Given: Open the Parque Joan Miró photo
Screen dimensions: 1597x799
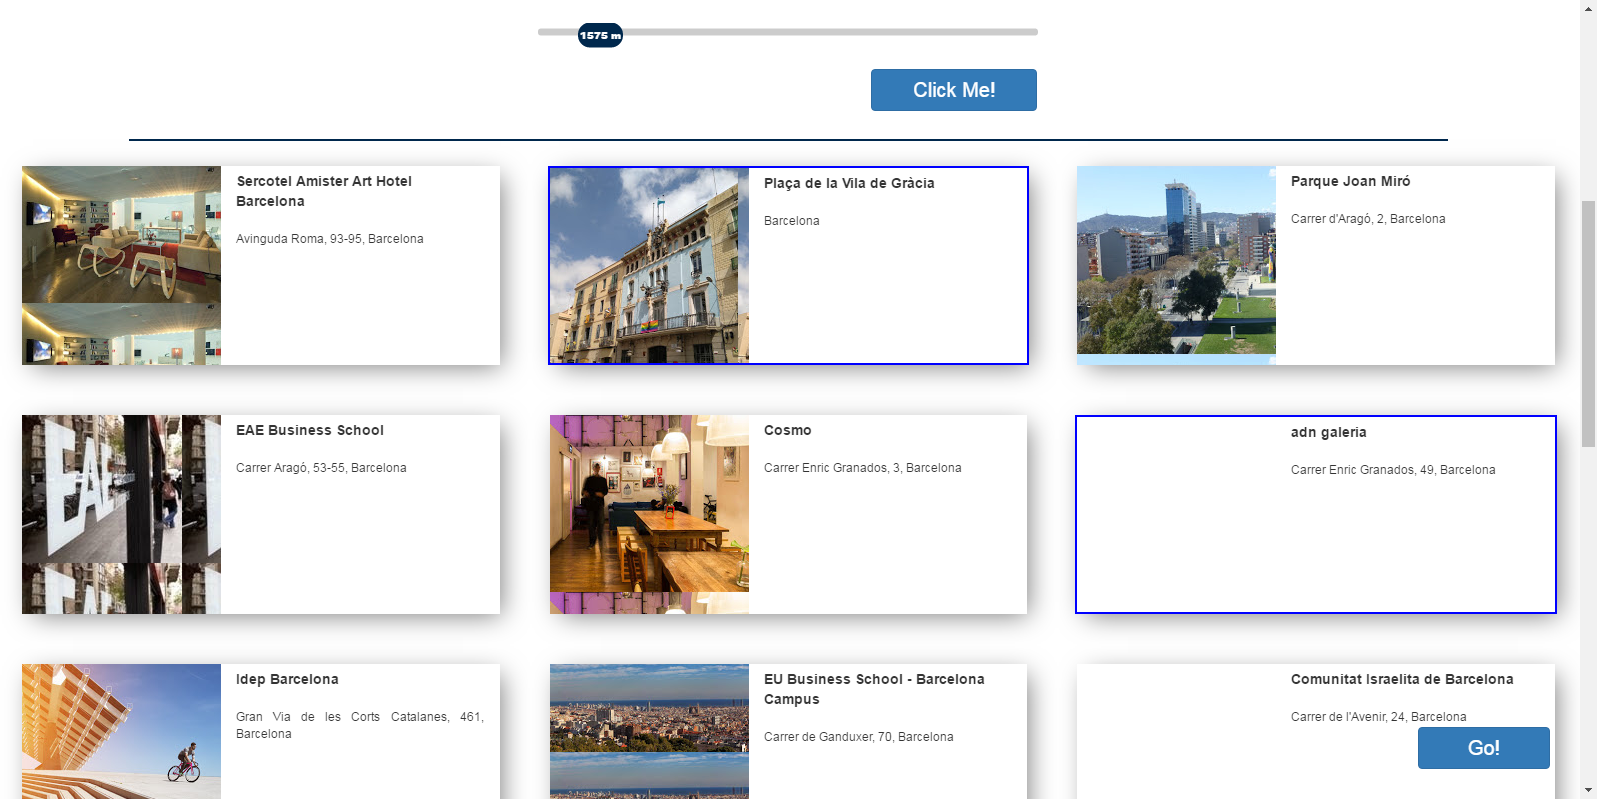Looking at the screenshot, I should coord(1176,265).
